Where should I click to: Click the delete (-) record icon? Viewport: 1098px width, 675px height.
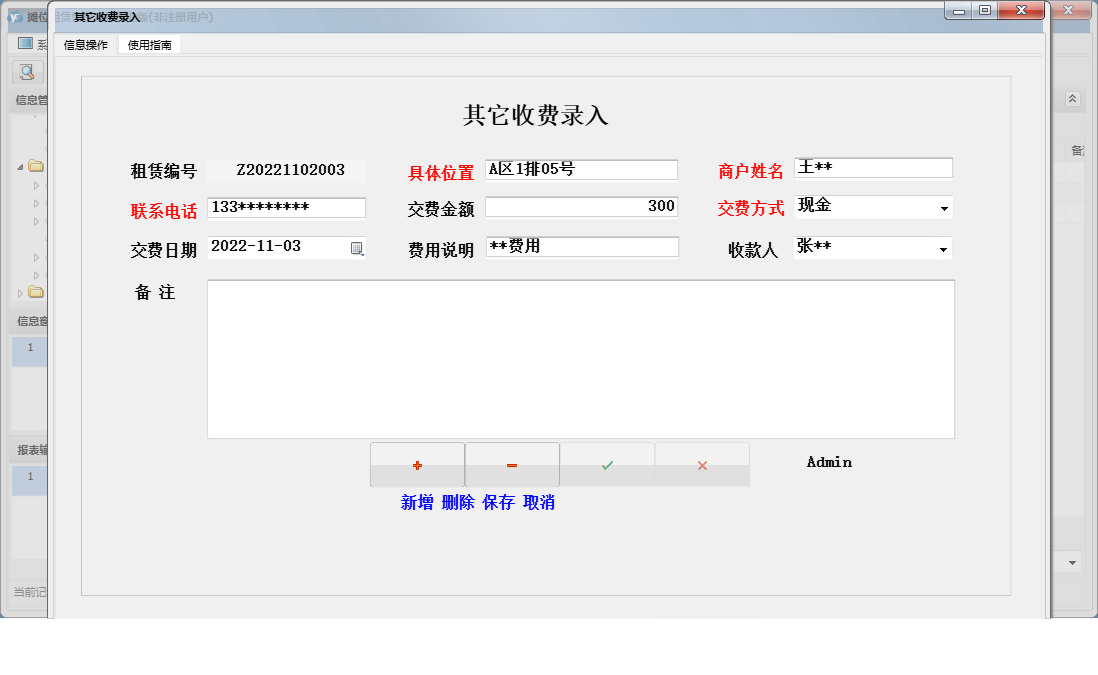pos(512,463)
